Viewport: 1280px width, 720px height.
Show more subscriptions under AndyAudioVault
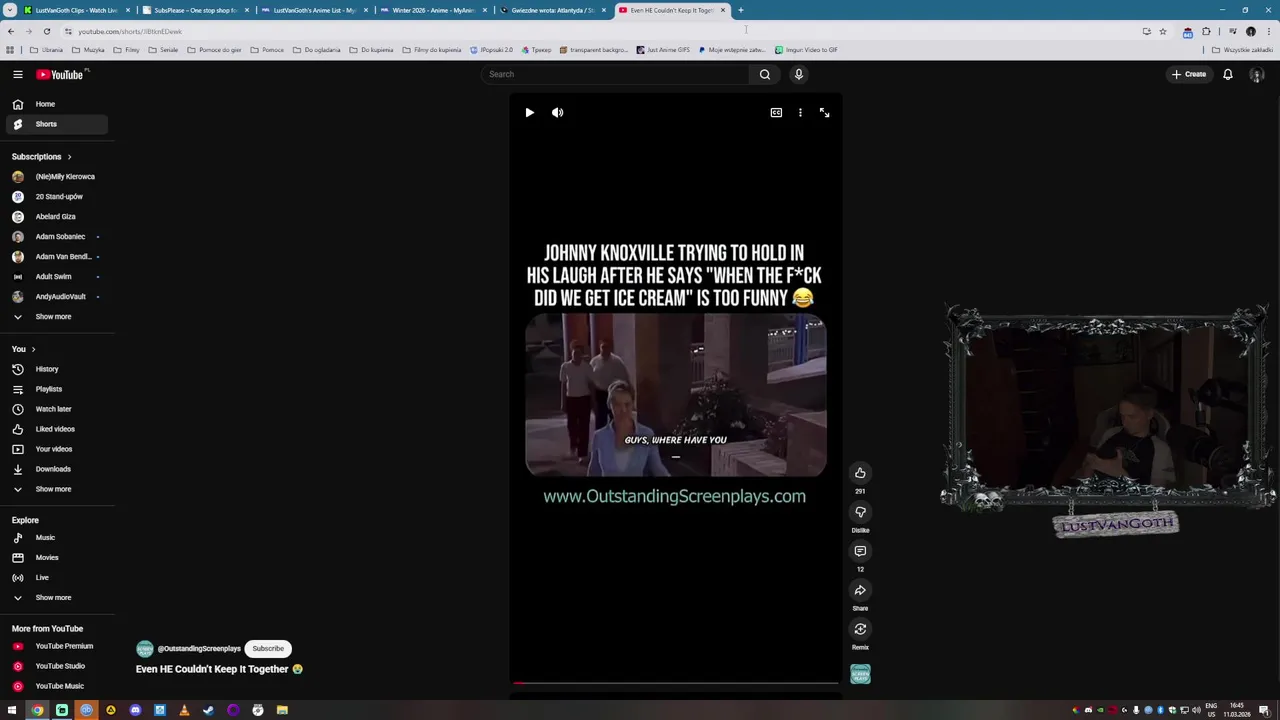click(x=56, y=317)
